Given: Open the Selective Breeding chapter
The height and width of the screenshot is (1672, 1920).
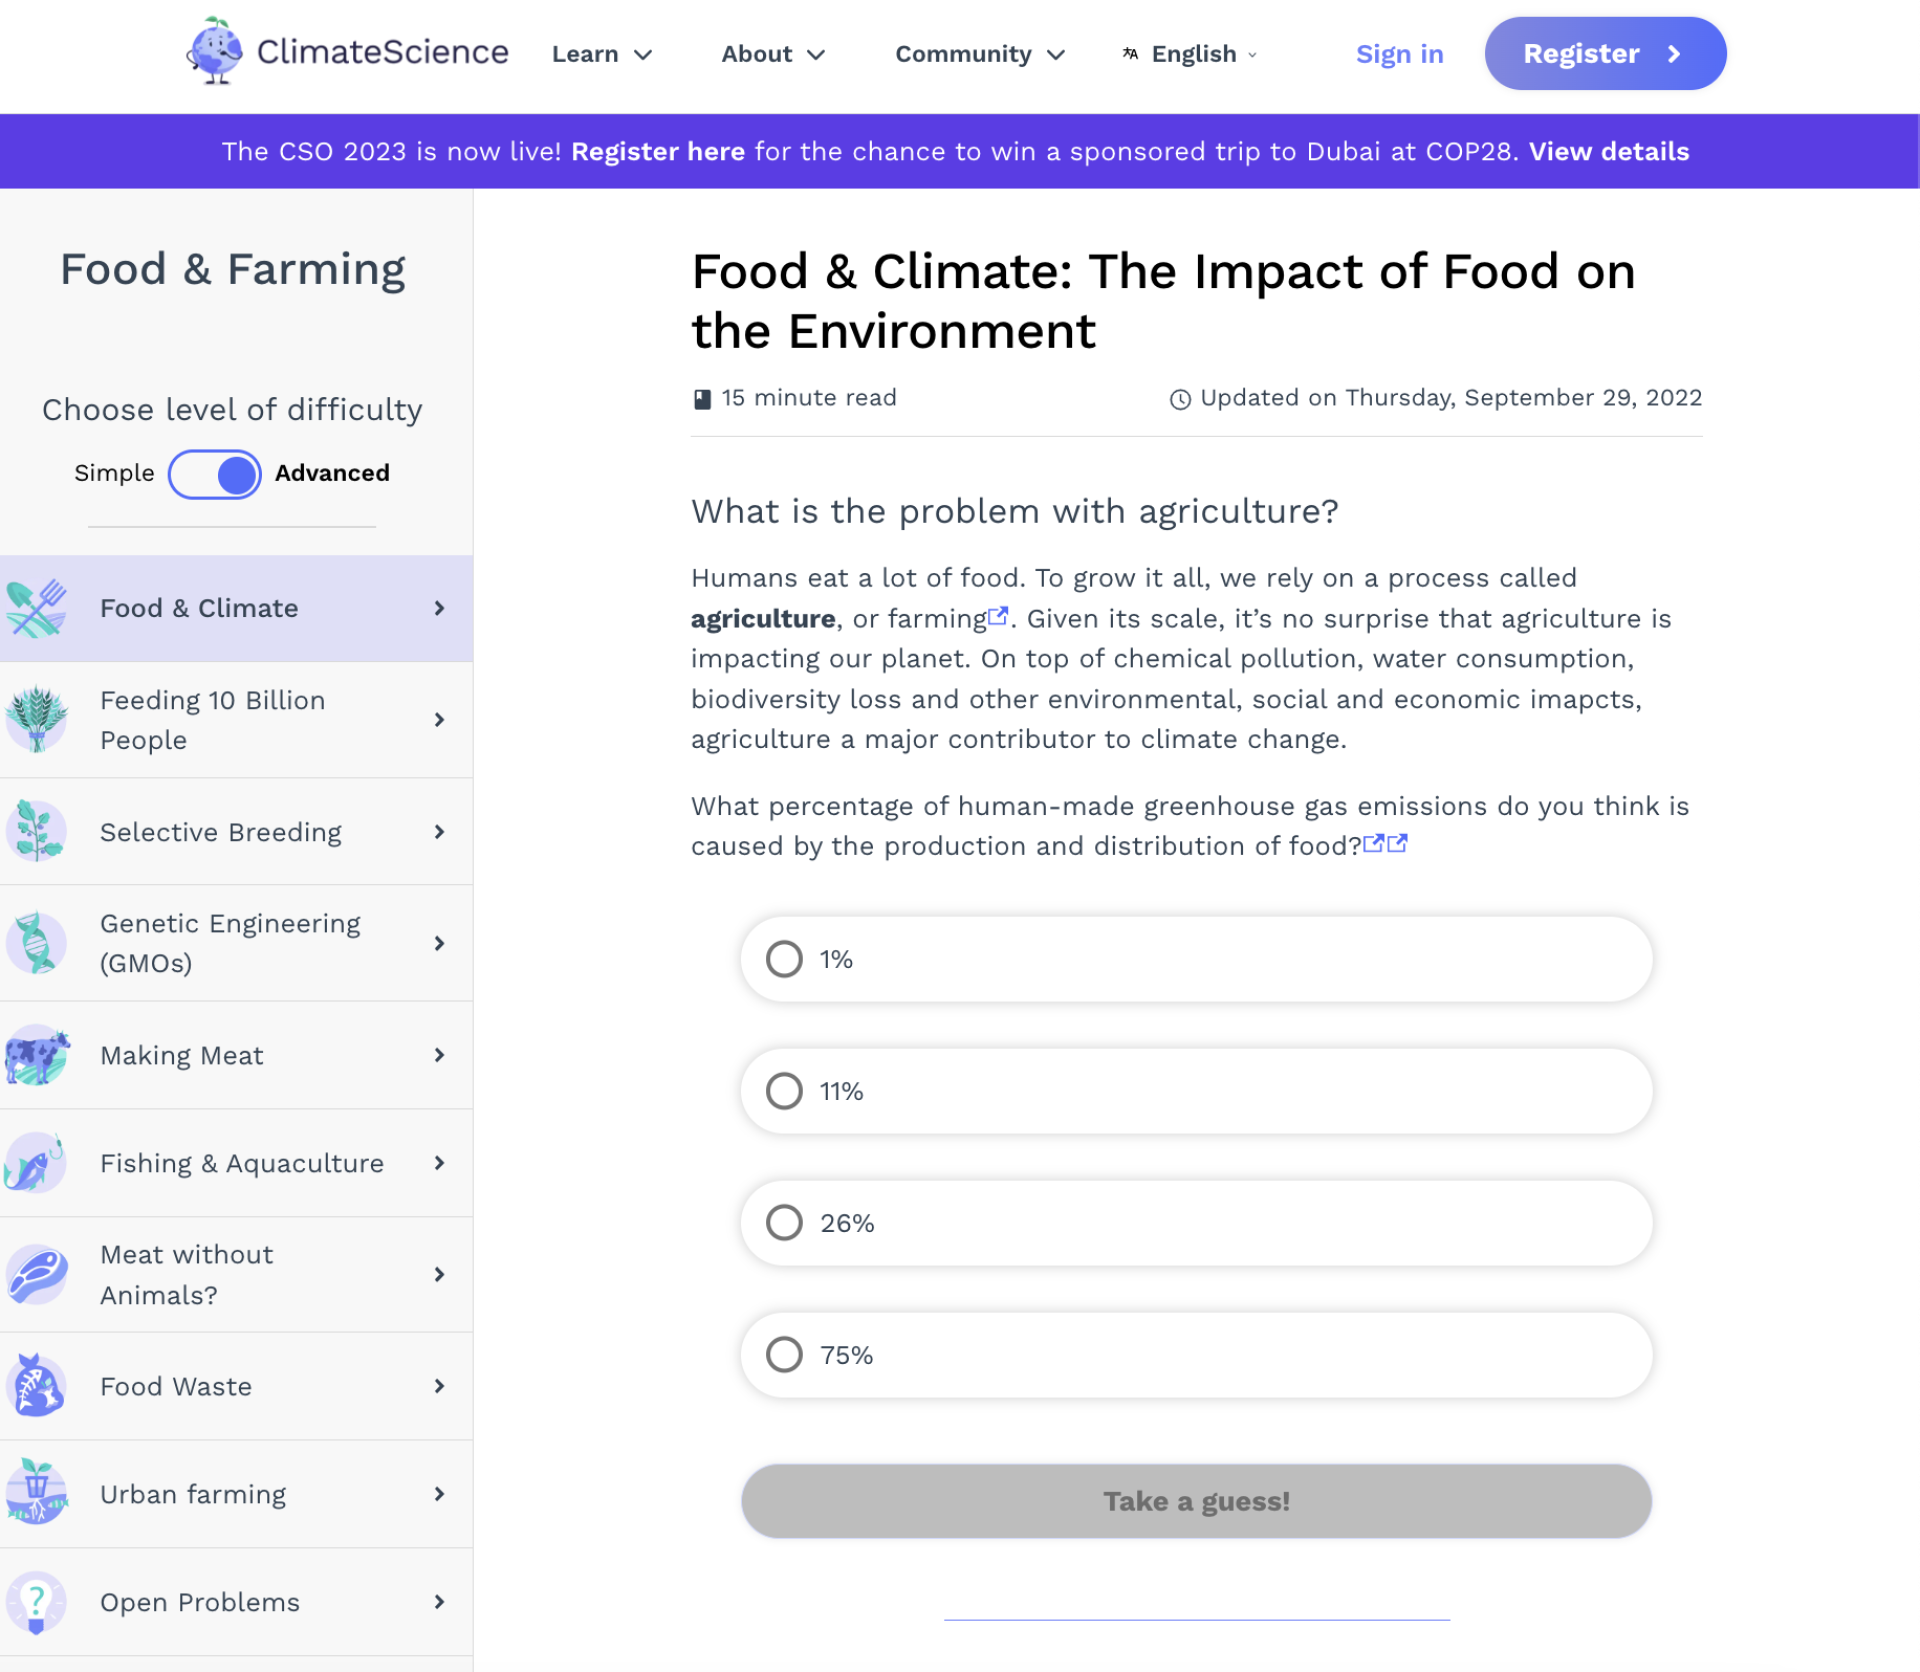Looking at the screenshot, I should point(221,832).
